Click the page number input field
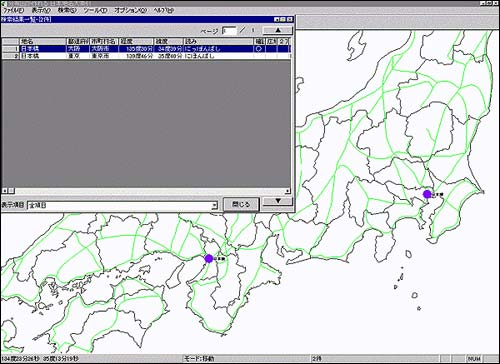500x364 pixels. pos(229,31)
